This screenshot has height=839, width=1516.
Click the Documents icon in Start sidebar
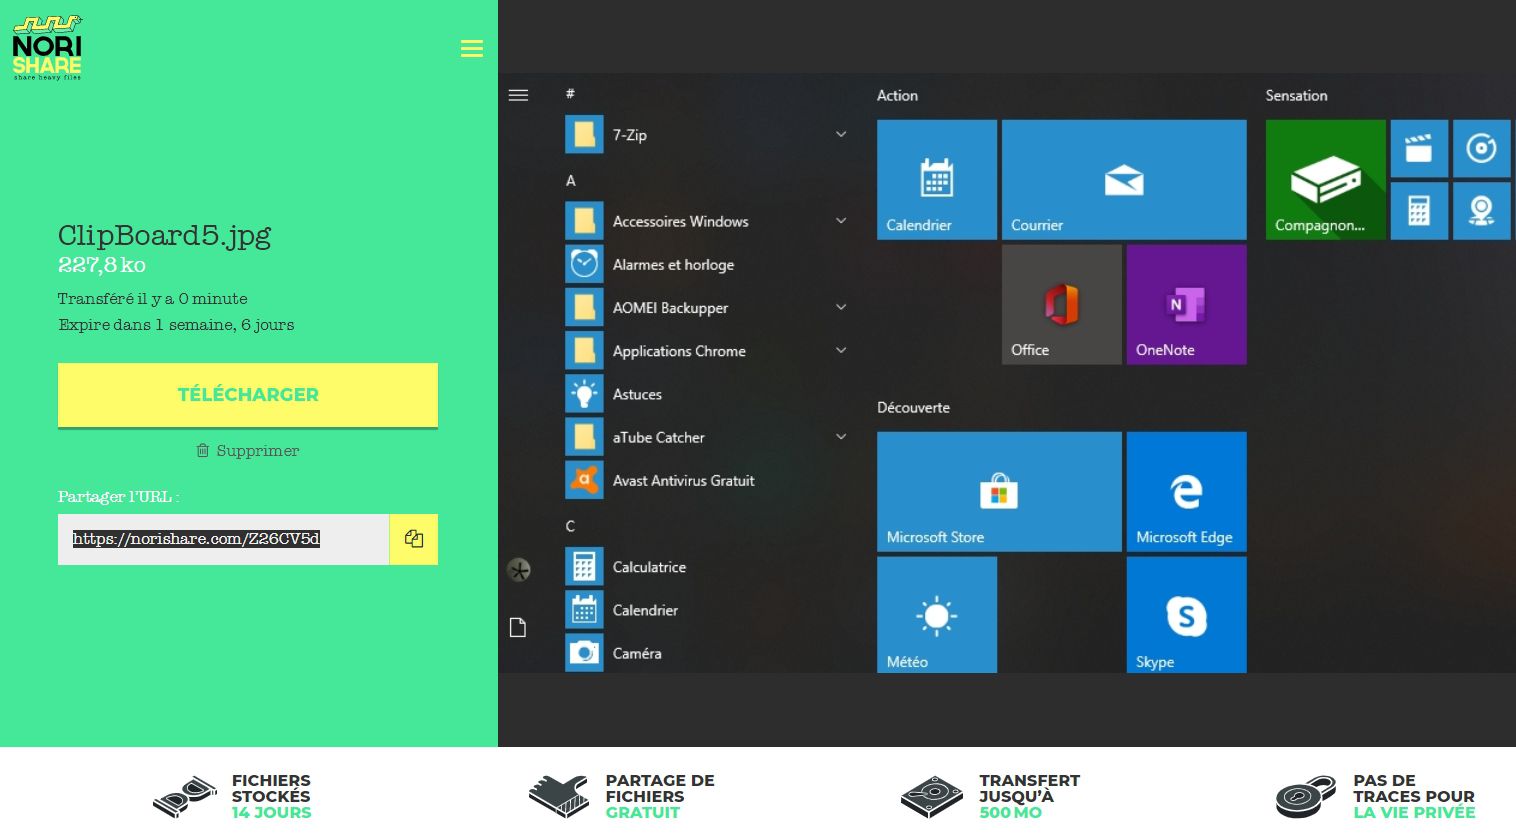click(518, 628)
